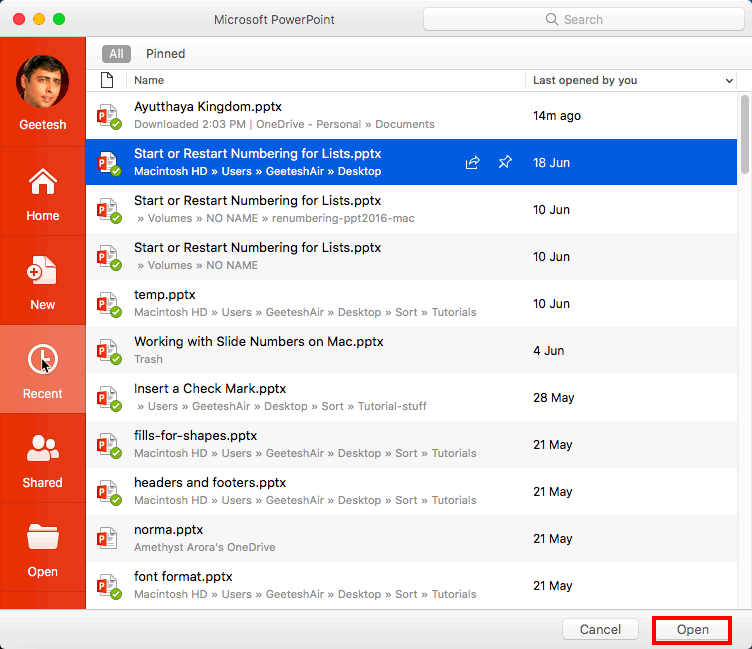Select the All tab
The height and width of the screenshot is (649, 752).
tap(117, 54)
